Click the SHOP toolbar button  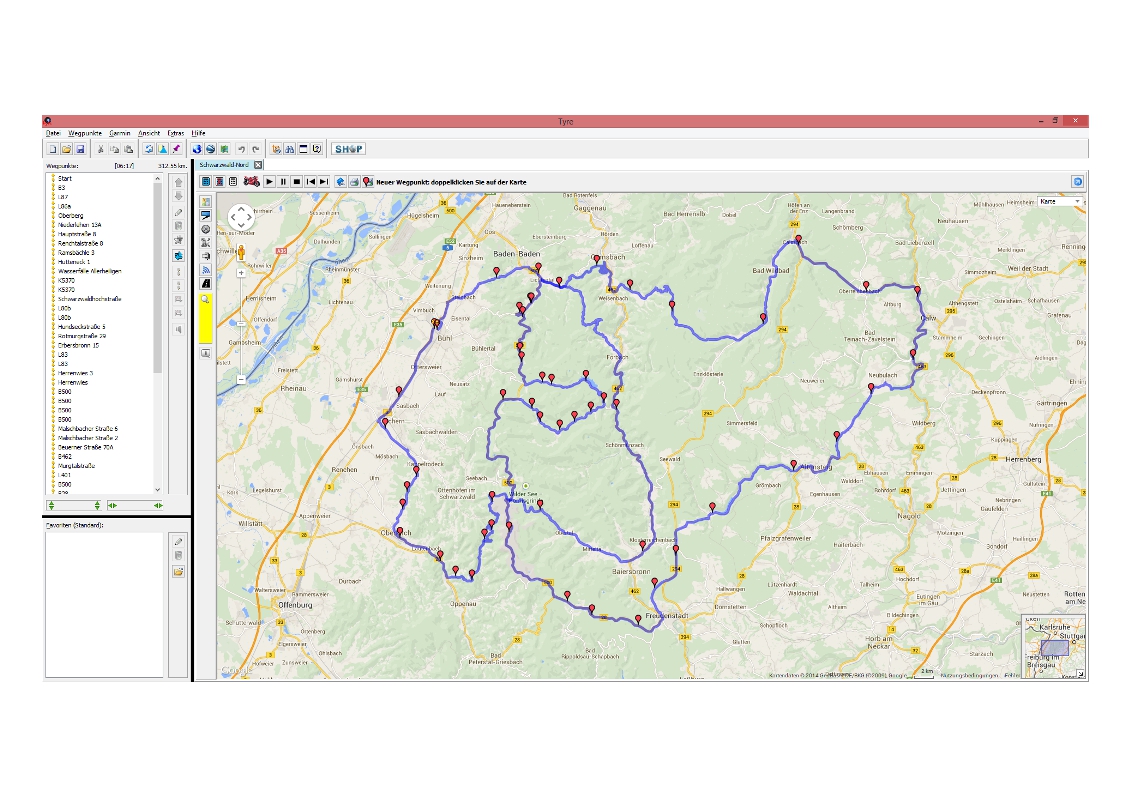(348, 149)
